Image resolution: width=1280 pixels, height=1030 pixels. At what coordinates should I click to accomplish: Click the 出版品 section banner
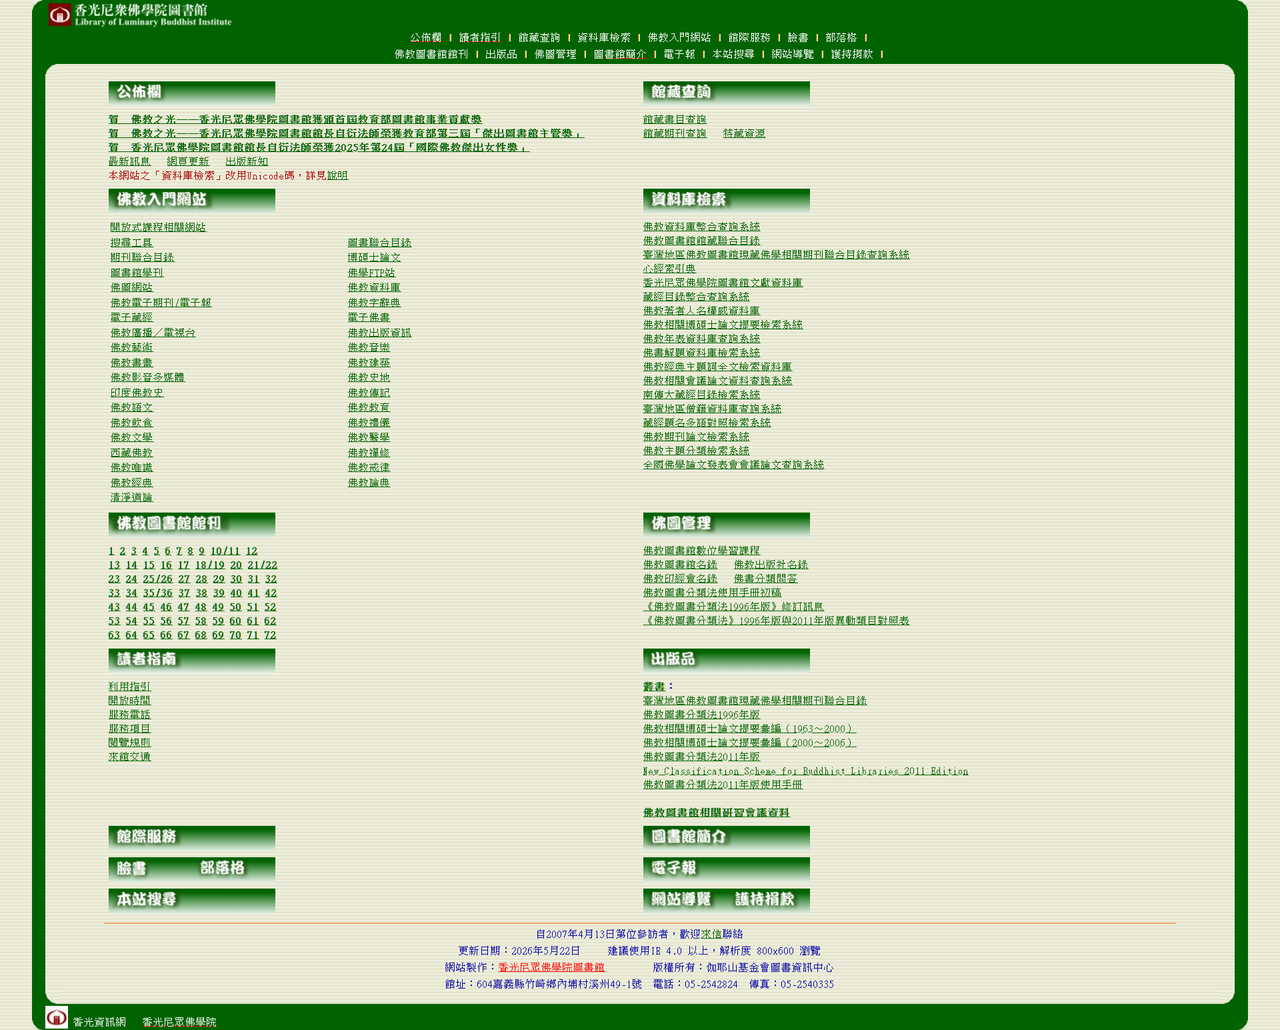tap(726, 661)
